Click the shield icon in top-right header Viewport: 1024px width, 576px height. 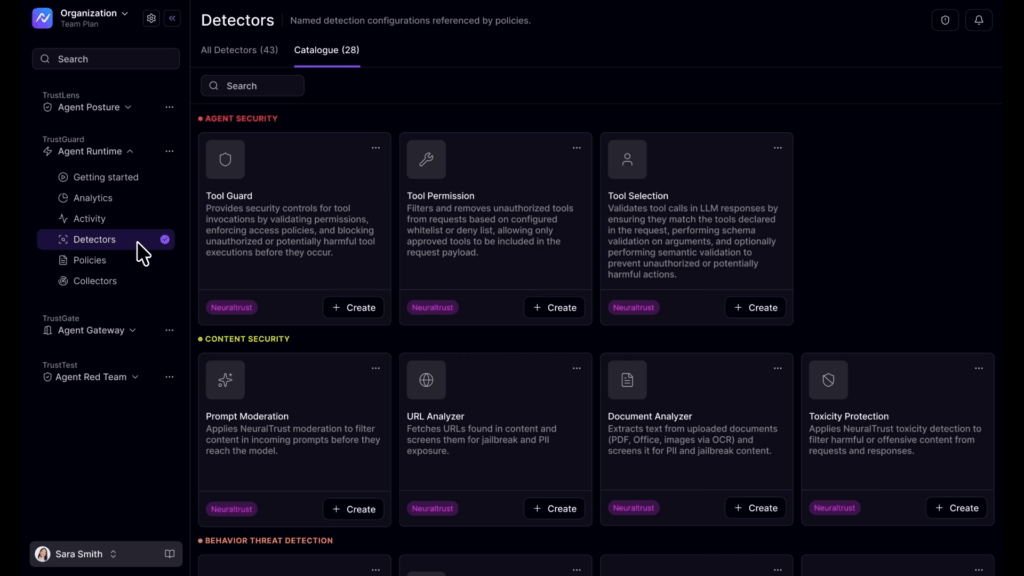pos(945,20)
